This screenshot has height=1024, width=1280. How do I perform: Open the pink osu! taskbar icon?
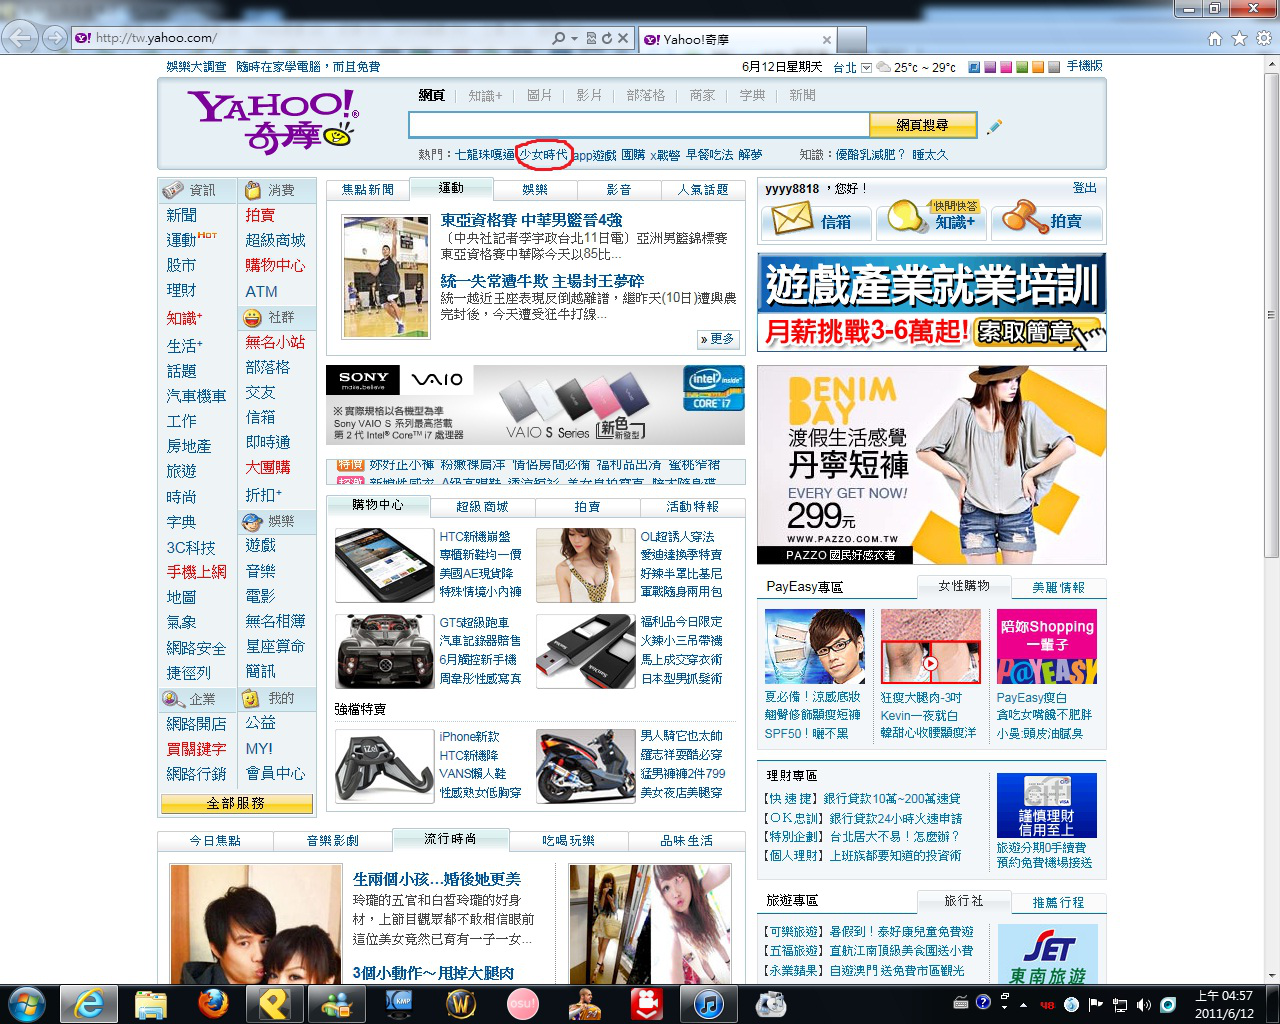tap(523, 1003)
